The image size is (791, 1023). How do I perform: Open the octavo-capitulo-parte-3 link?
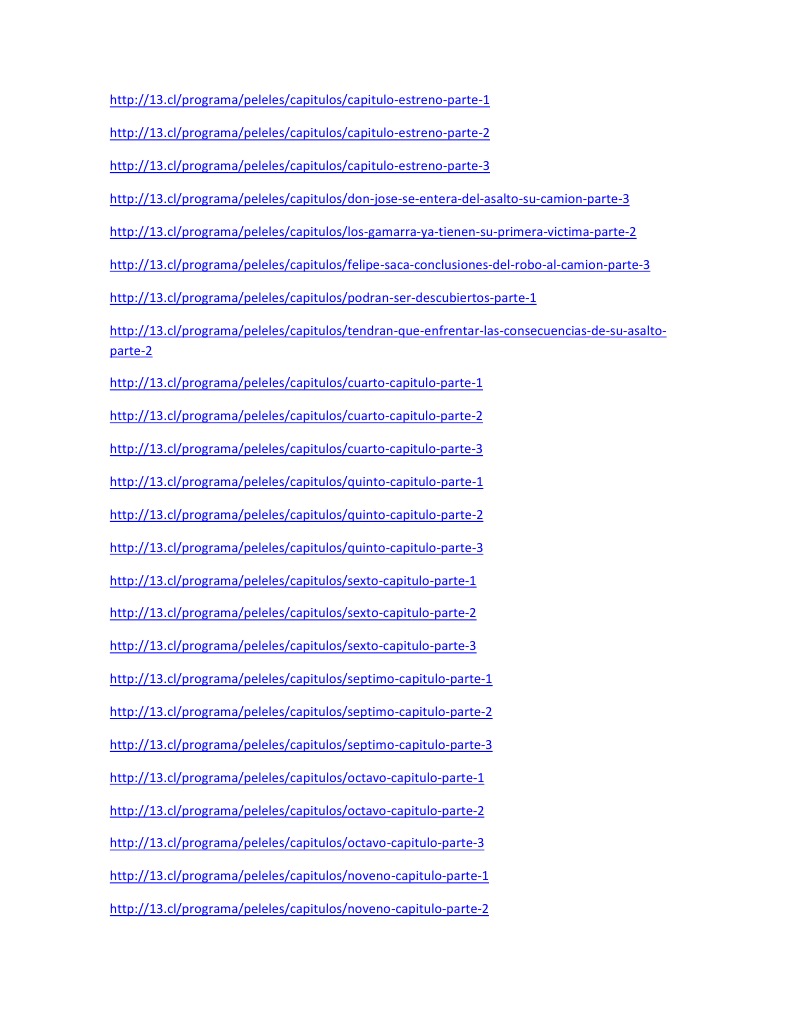tap(297, 843)
